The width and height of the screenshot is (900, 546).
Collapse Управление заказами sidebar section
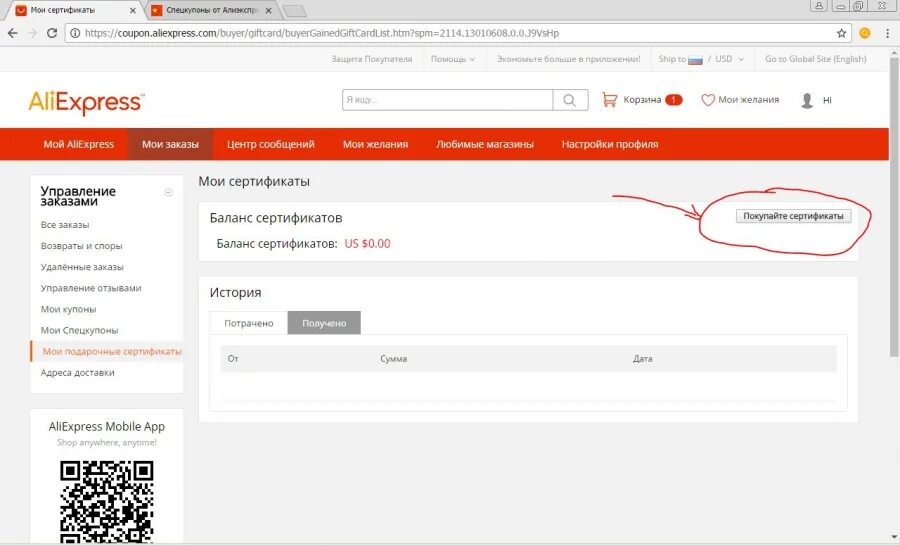[x=168, y=192]
